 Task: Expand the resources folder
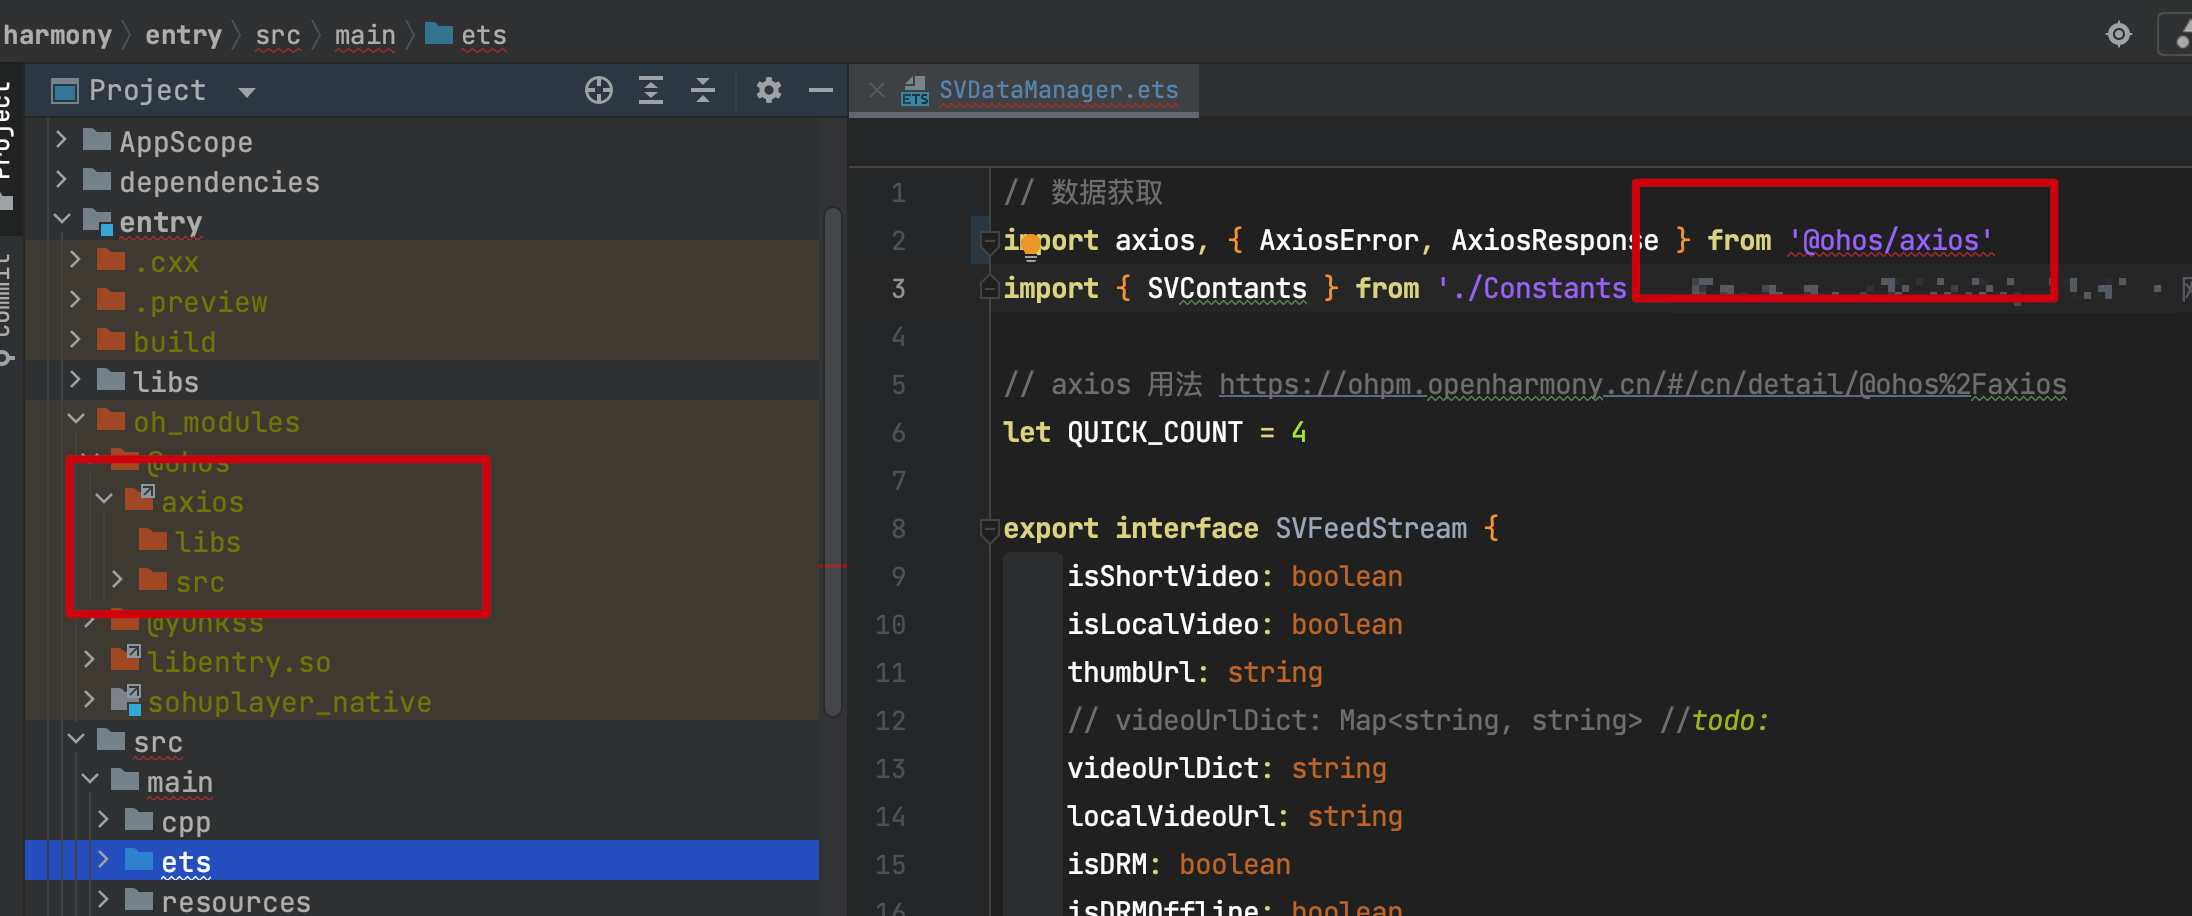(x=103, y=900)
